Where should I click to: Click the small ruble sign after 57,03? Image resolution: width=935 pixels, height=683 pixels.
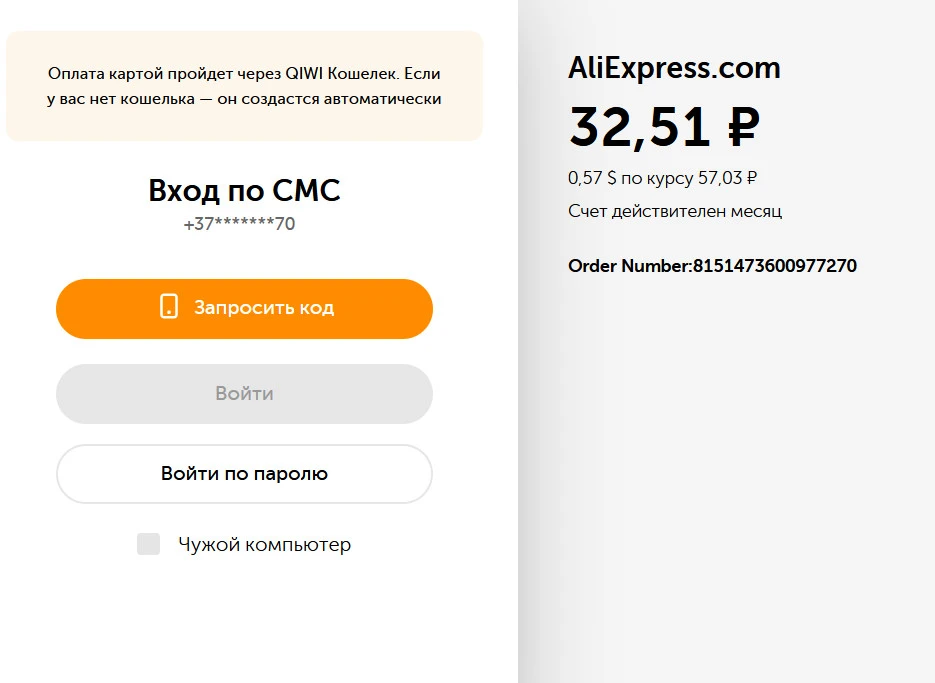pyautogui.click(x=751, y=178)
